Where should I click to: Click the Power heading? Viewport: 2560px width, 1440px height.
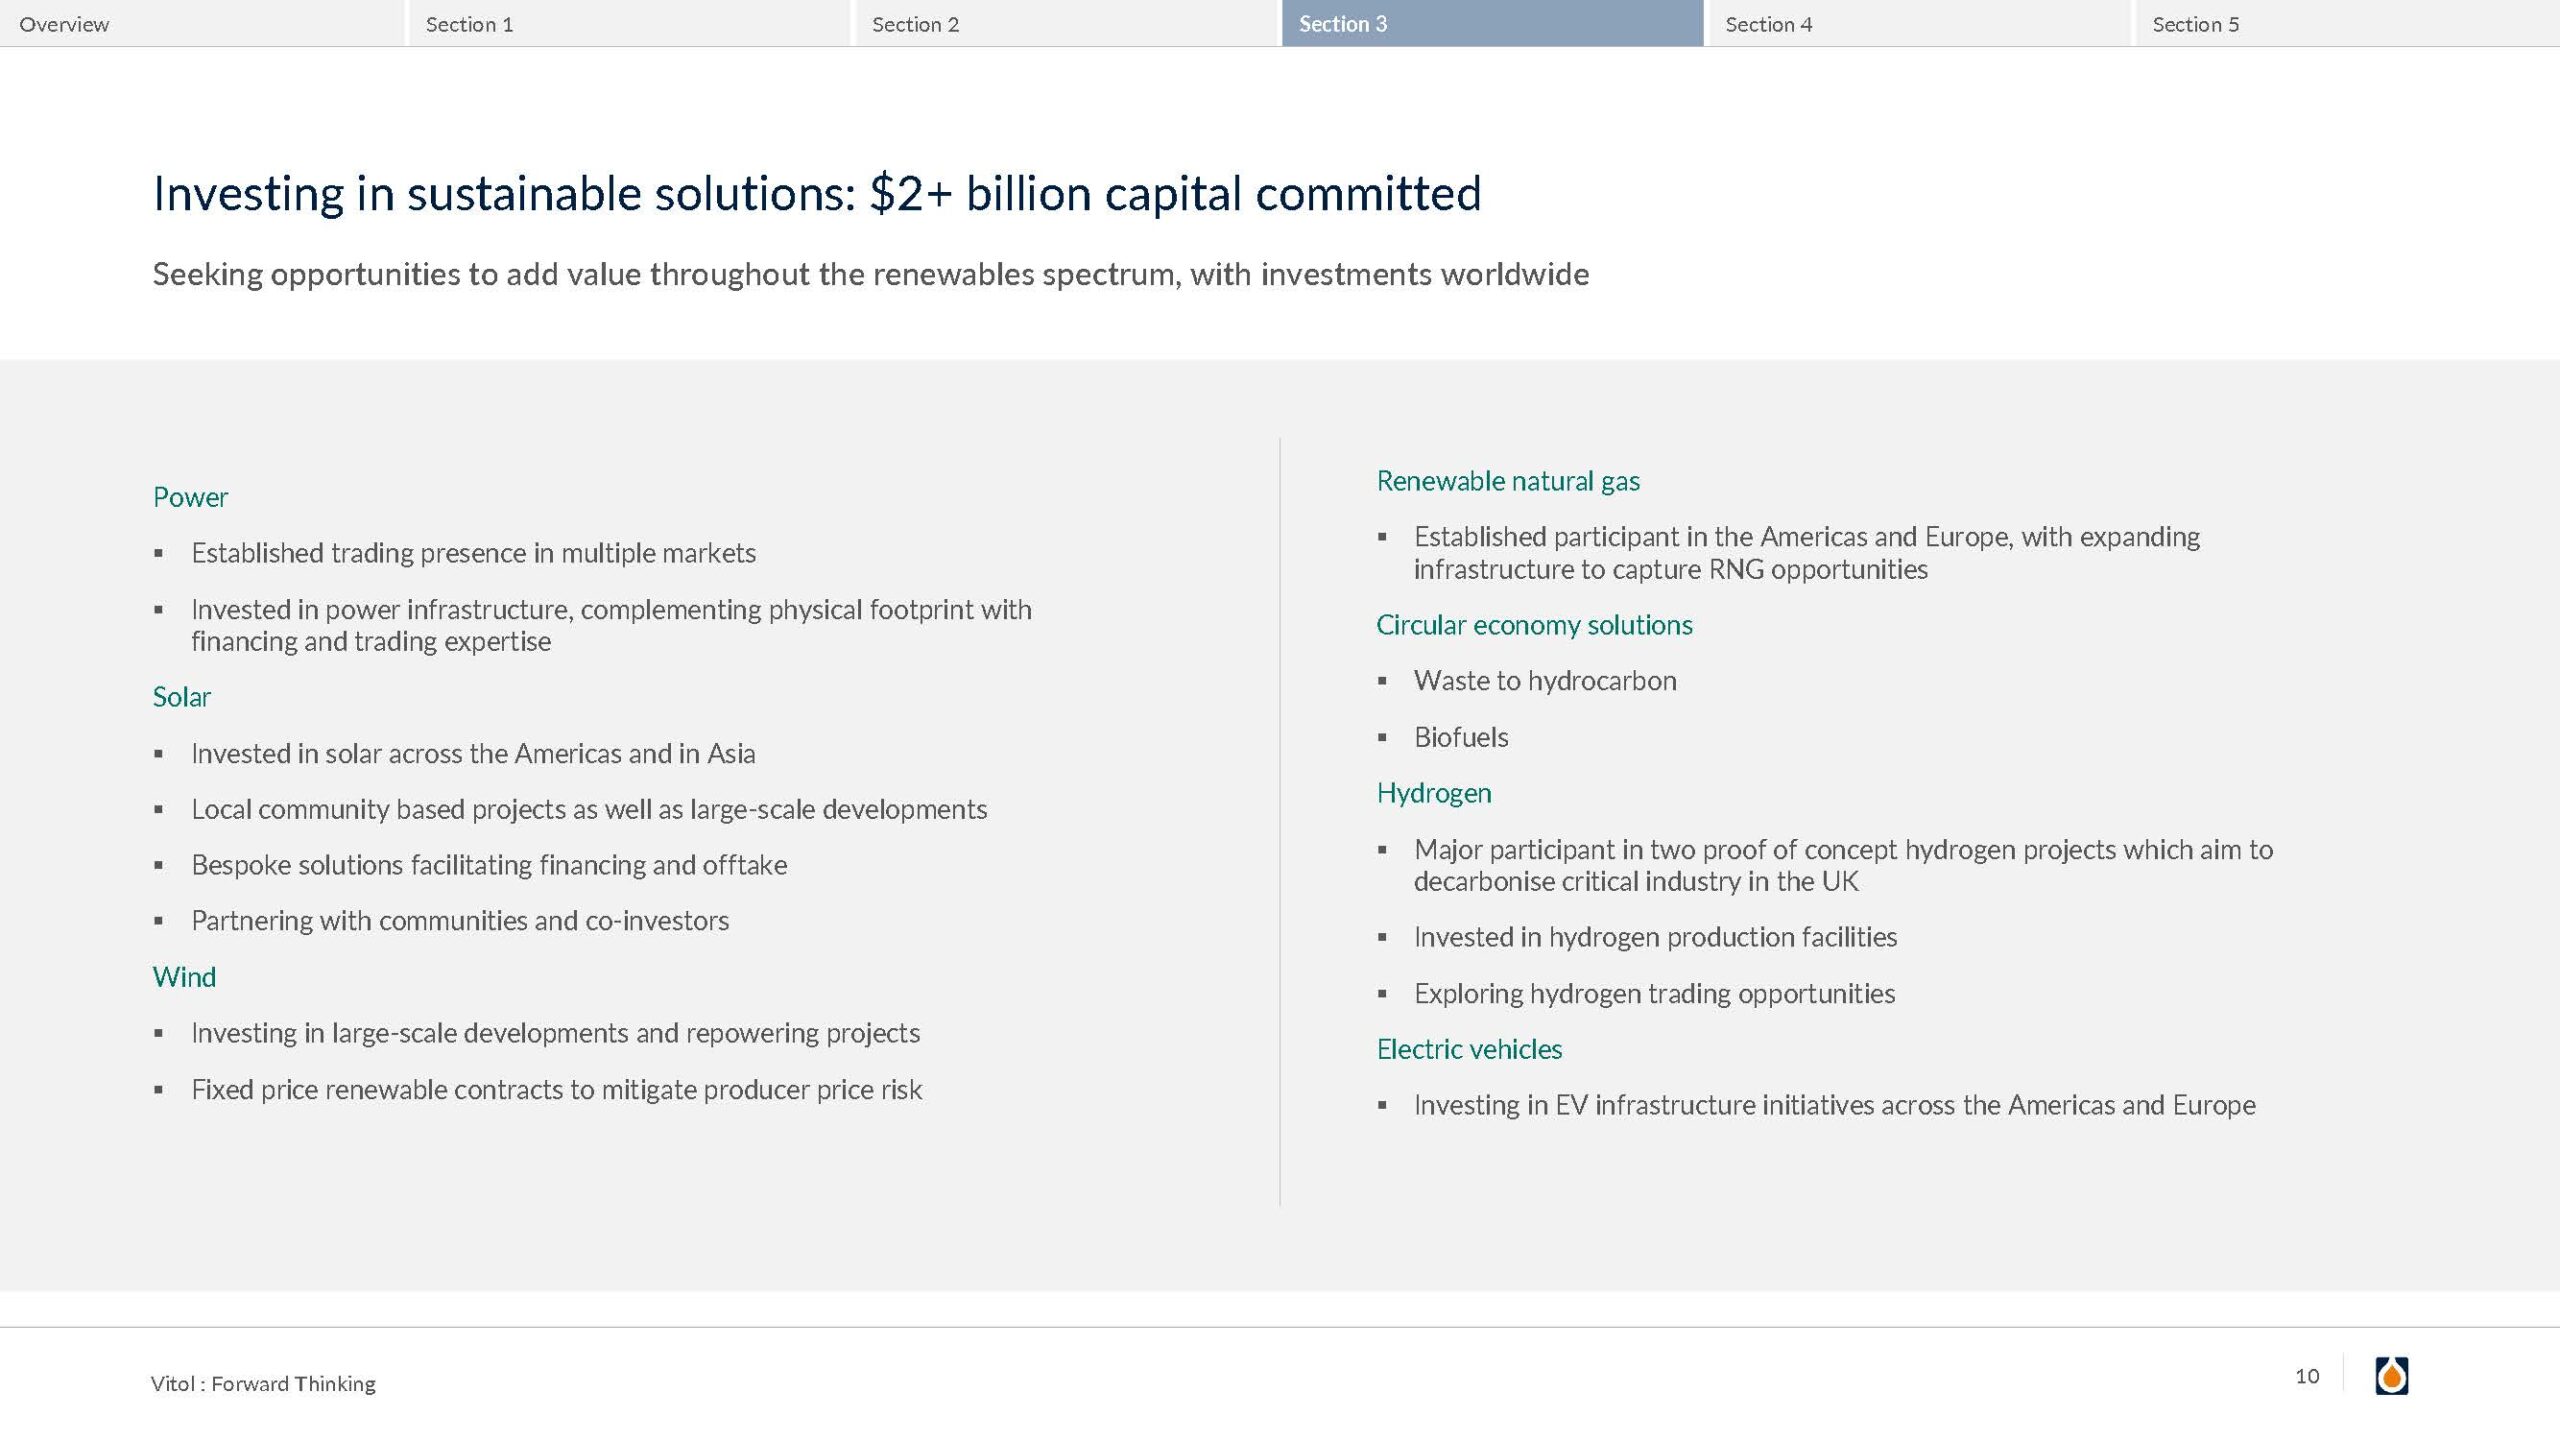(x=190, y=497)
